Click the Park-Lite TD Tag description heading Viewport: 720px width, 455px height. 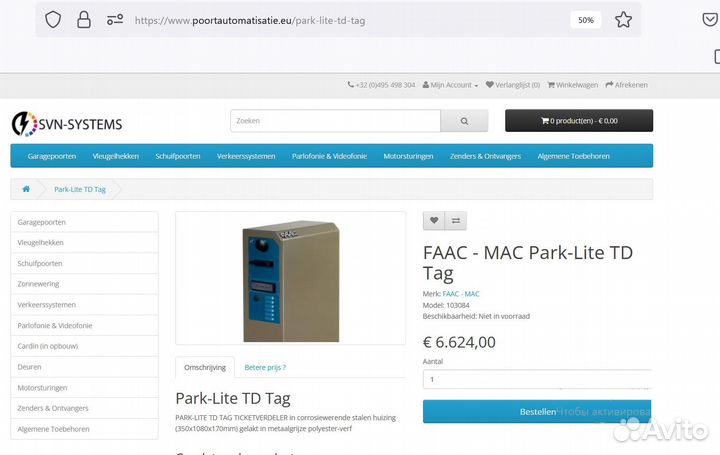[x=233, y=399]
